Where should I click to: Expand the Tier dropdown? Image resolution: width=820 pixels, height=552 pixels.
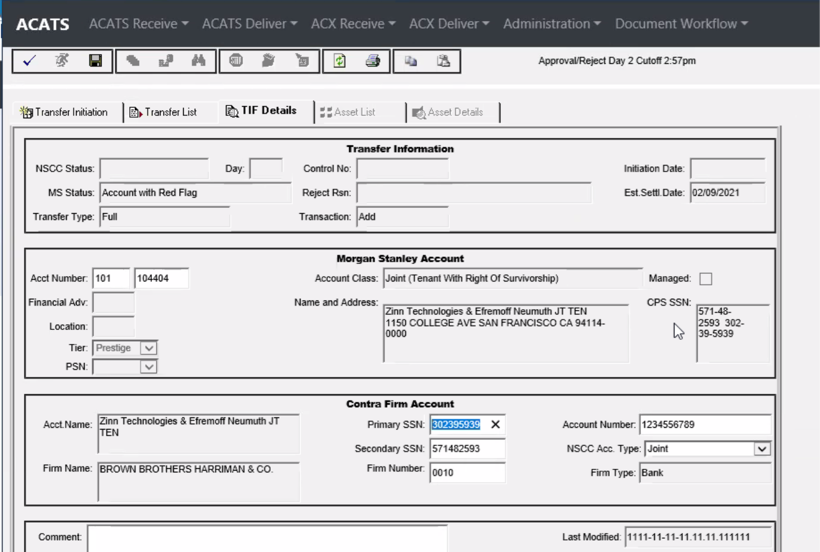148,348
